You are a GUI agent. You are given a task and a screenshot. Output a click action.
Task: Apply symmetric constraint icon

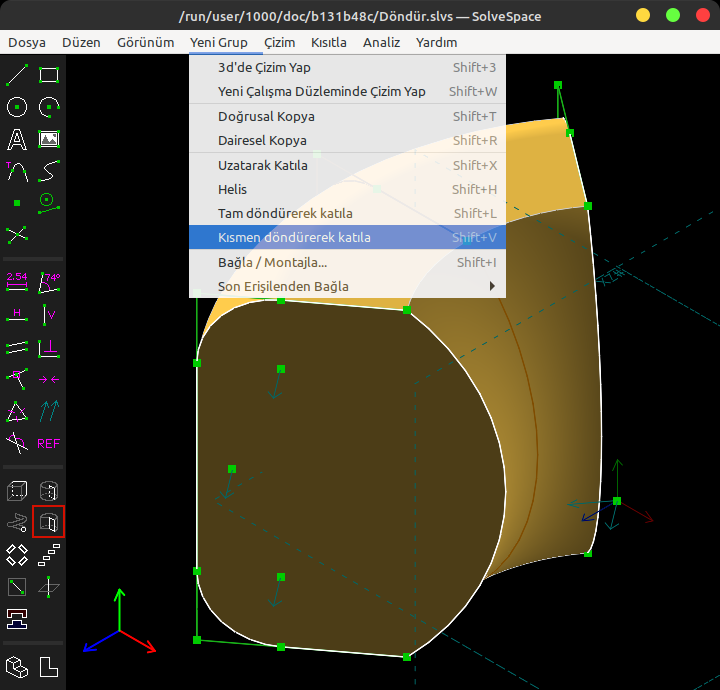click(x=49, y=379)
